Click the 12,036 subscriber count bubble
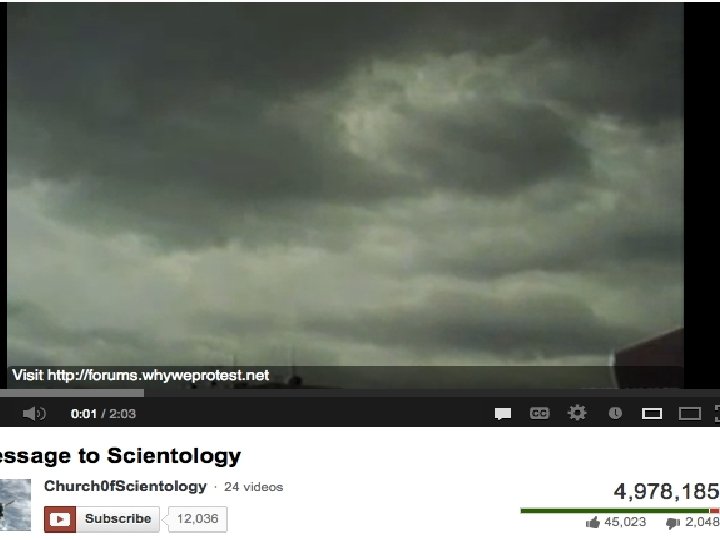Screen dimensions: 720x540 click(197, 519)
